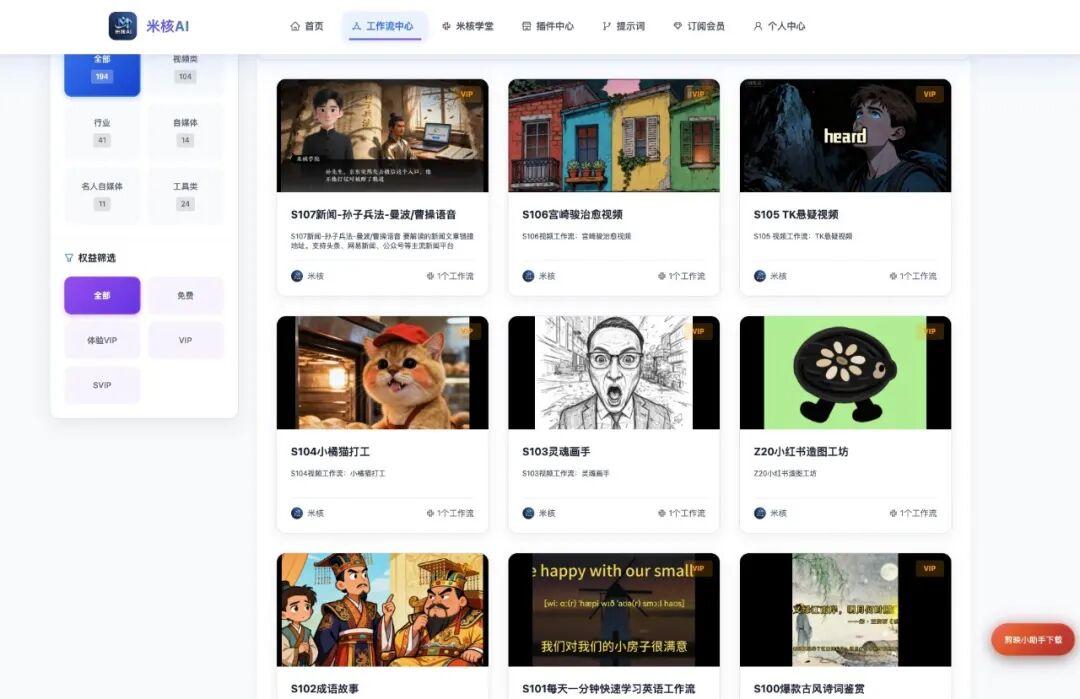This screenshot has height=699, width=1080.
Task: Enable the 免费 pricing filter
Action: pos(185,295)
